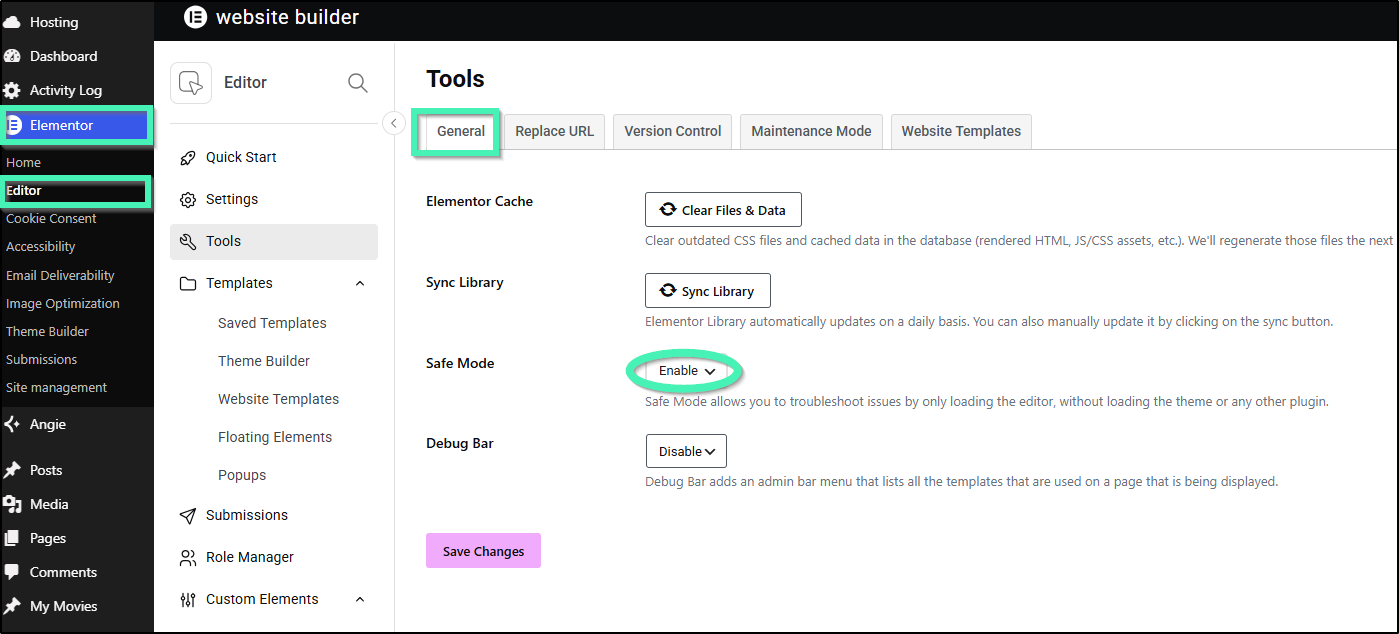Viewport: 1399px width, 634px height.
Task: Click the Tools page heading
Action: tap(455, 79)
